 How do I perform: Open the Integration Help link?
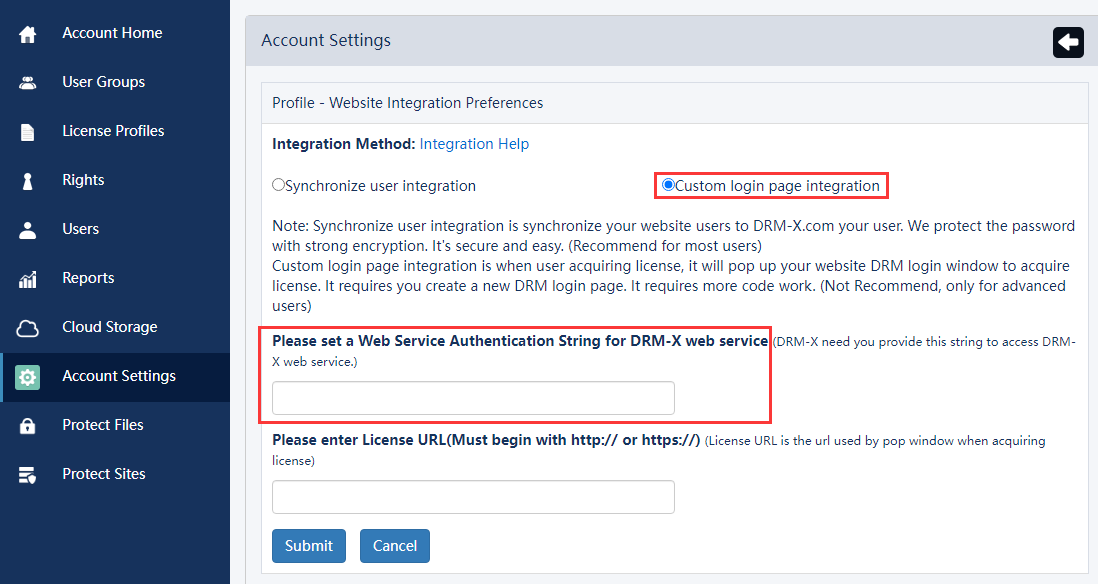click(474, 143)
